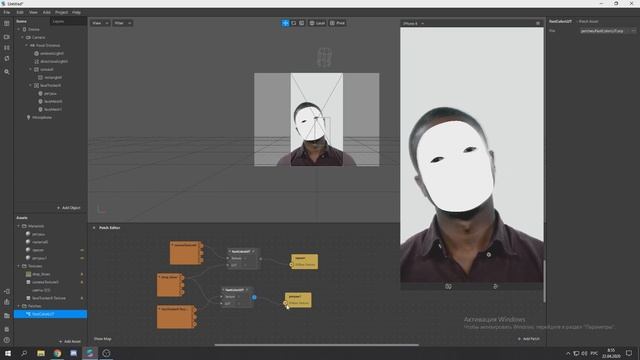
Task: Open the View dropdown in the viewport
Action: pos(100,23)
